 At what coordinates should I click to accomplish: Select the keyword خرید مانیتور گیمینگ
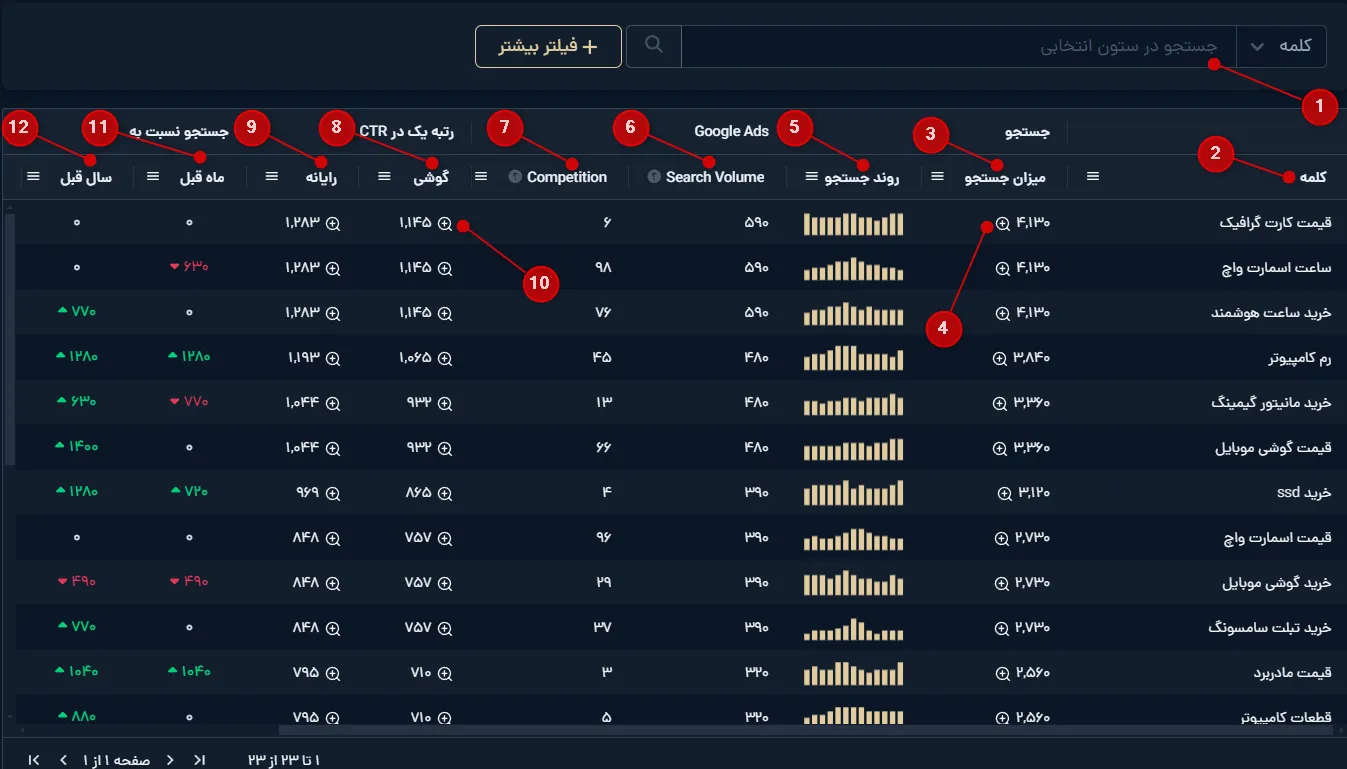pos(1271,403)
